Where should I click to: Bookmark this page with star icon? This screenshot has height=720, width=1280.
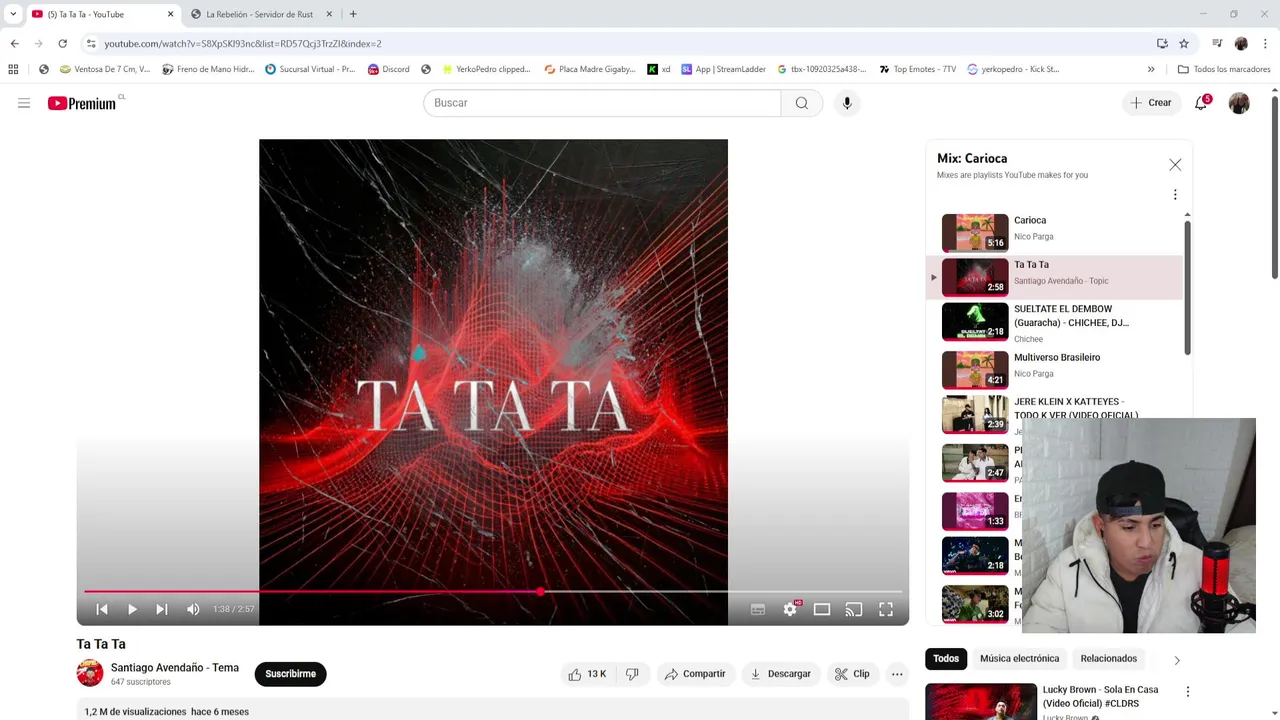point(1184,44)
